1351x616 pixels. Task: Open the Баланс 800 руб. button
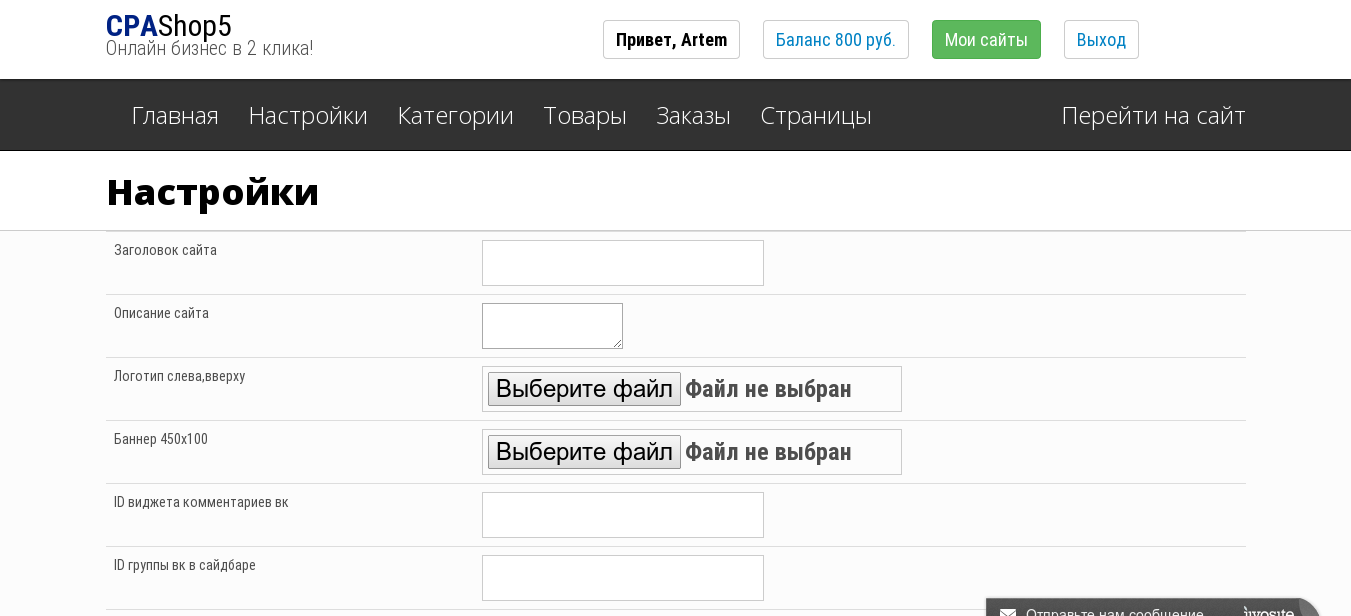(835, 40)
